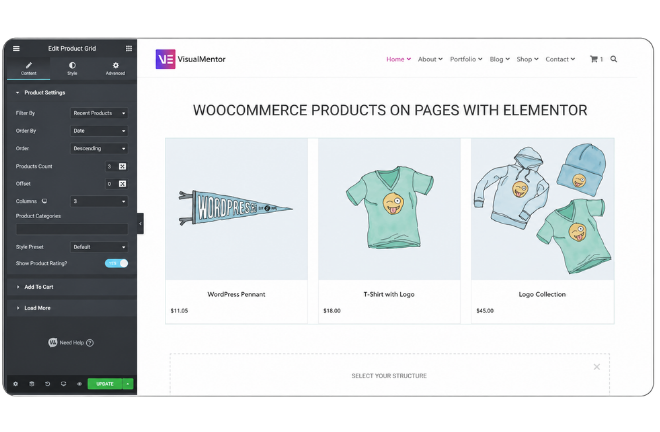Click the $11.05 price

click(179, 311)
